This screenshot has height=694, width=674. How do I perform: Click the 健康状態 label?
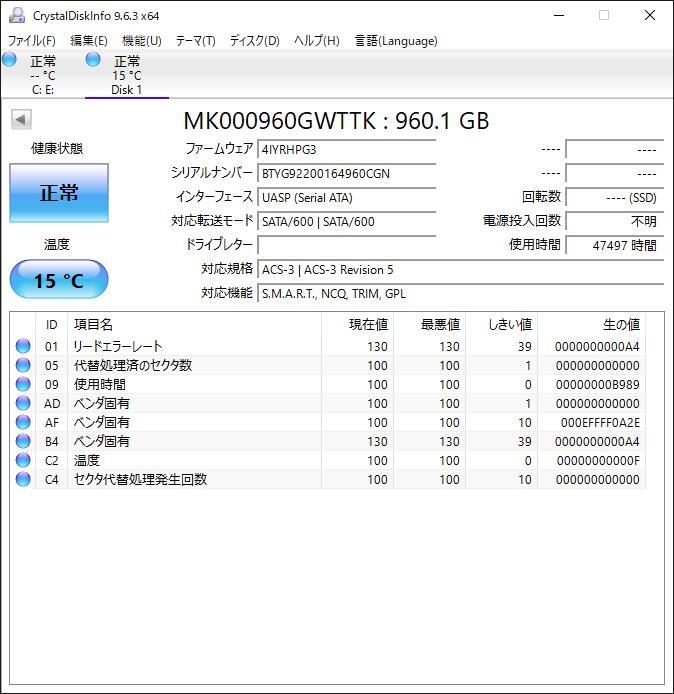click(57, 148)
